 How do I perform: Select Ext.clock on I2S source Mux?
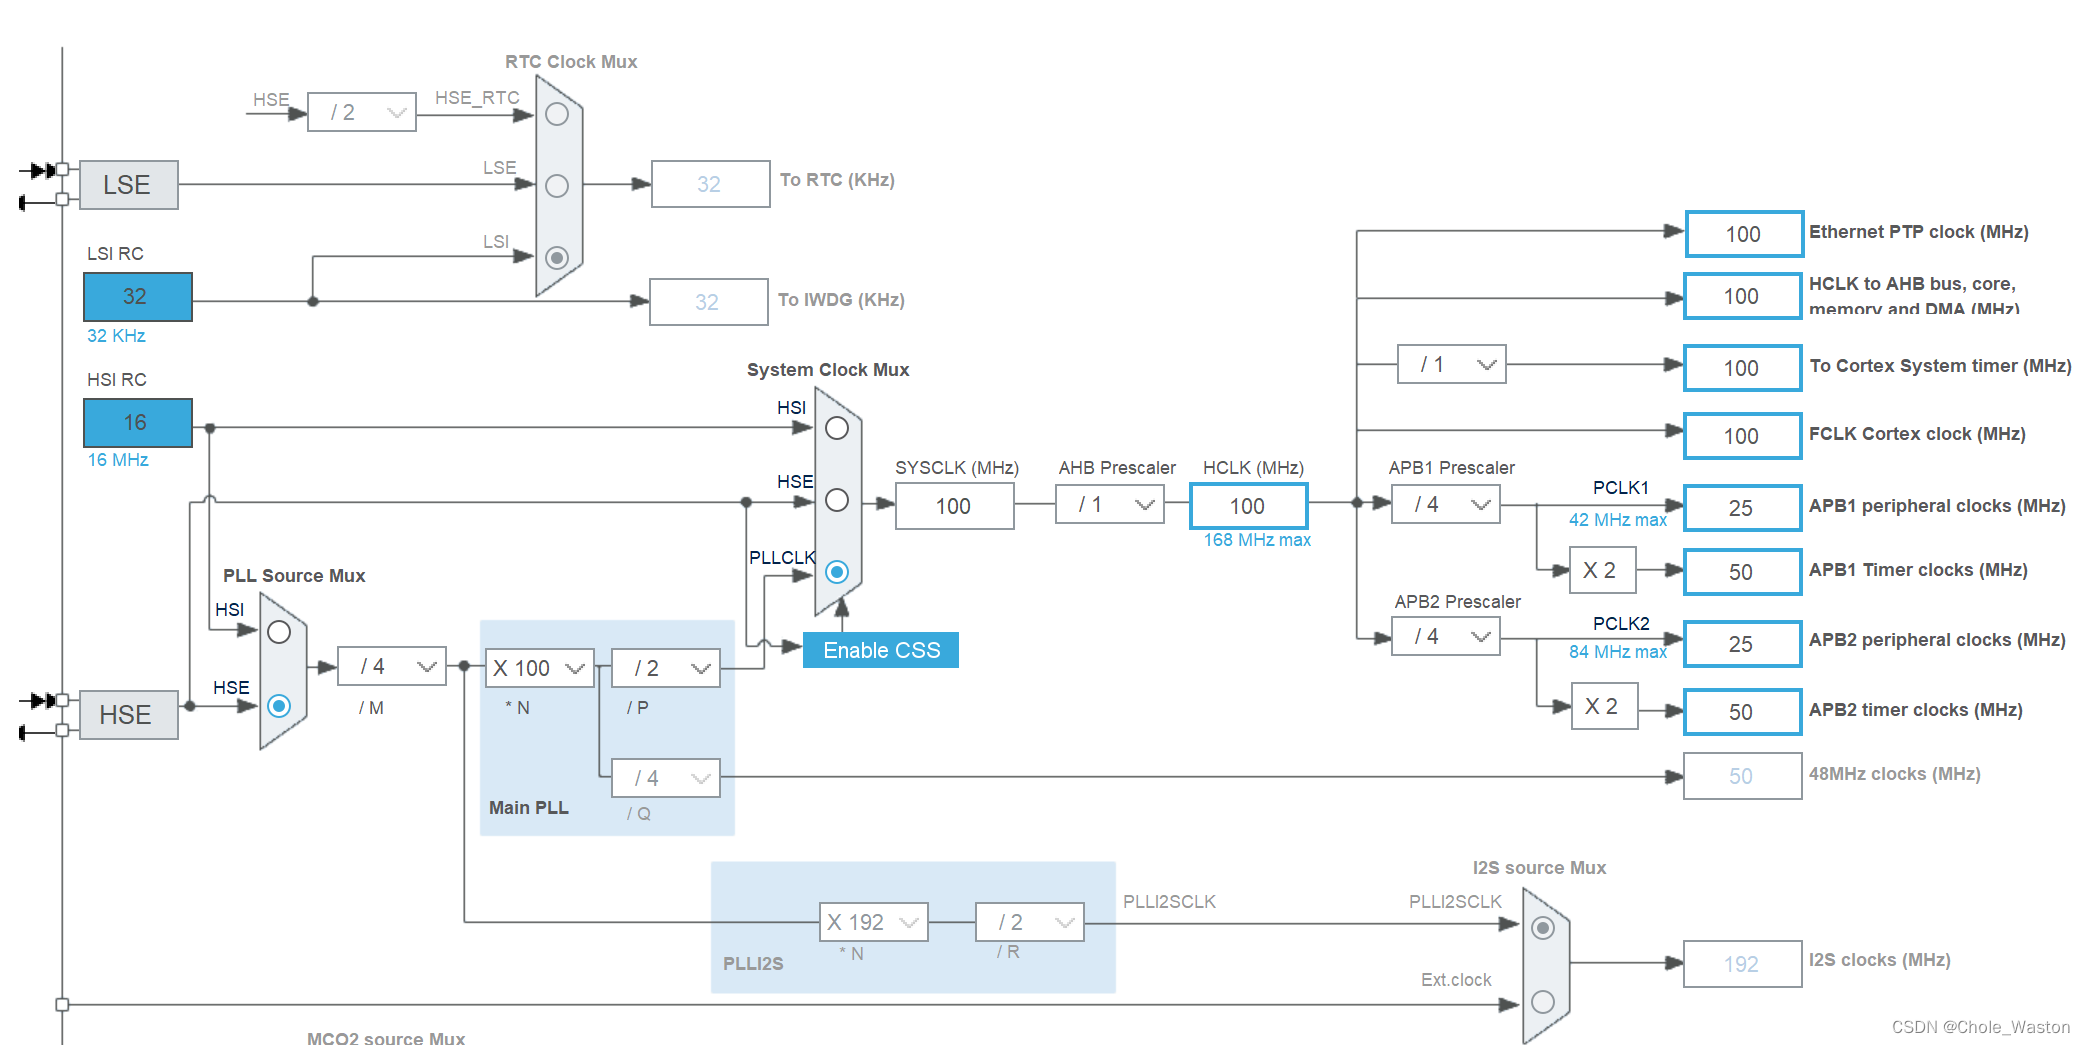pos(1543,1002)
